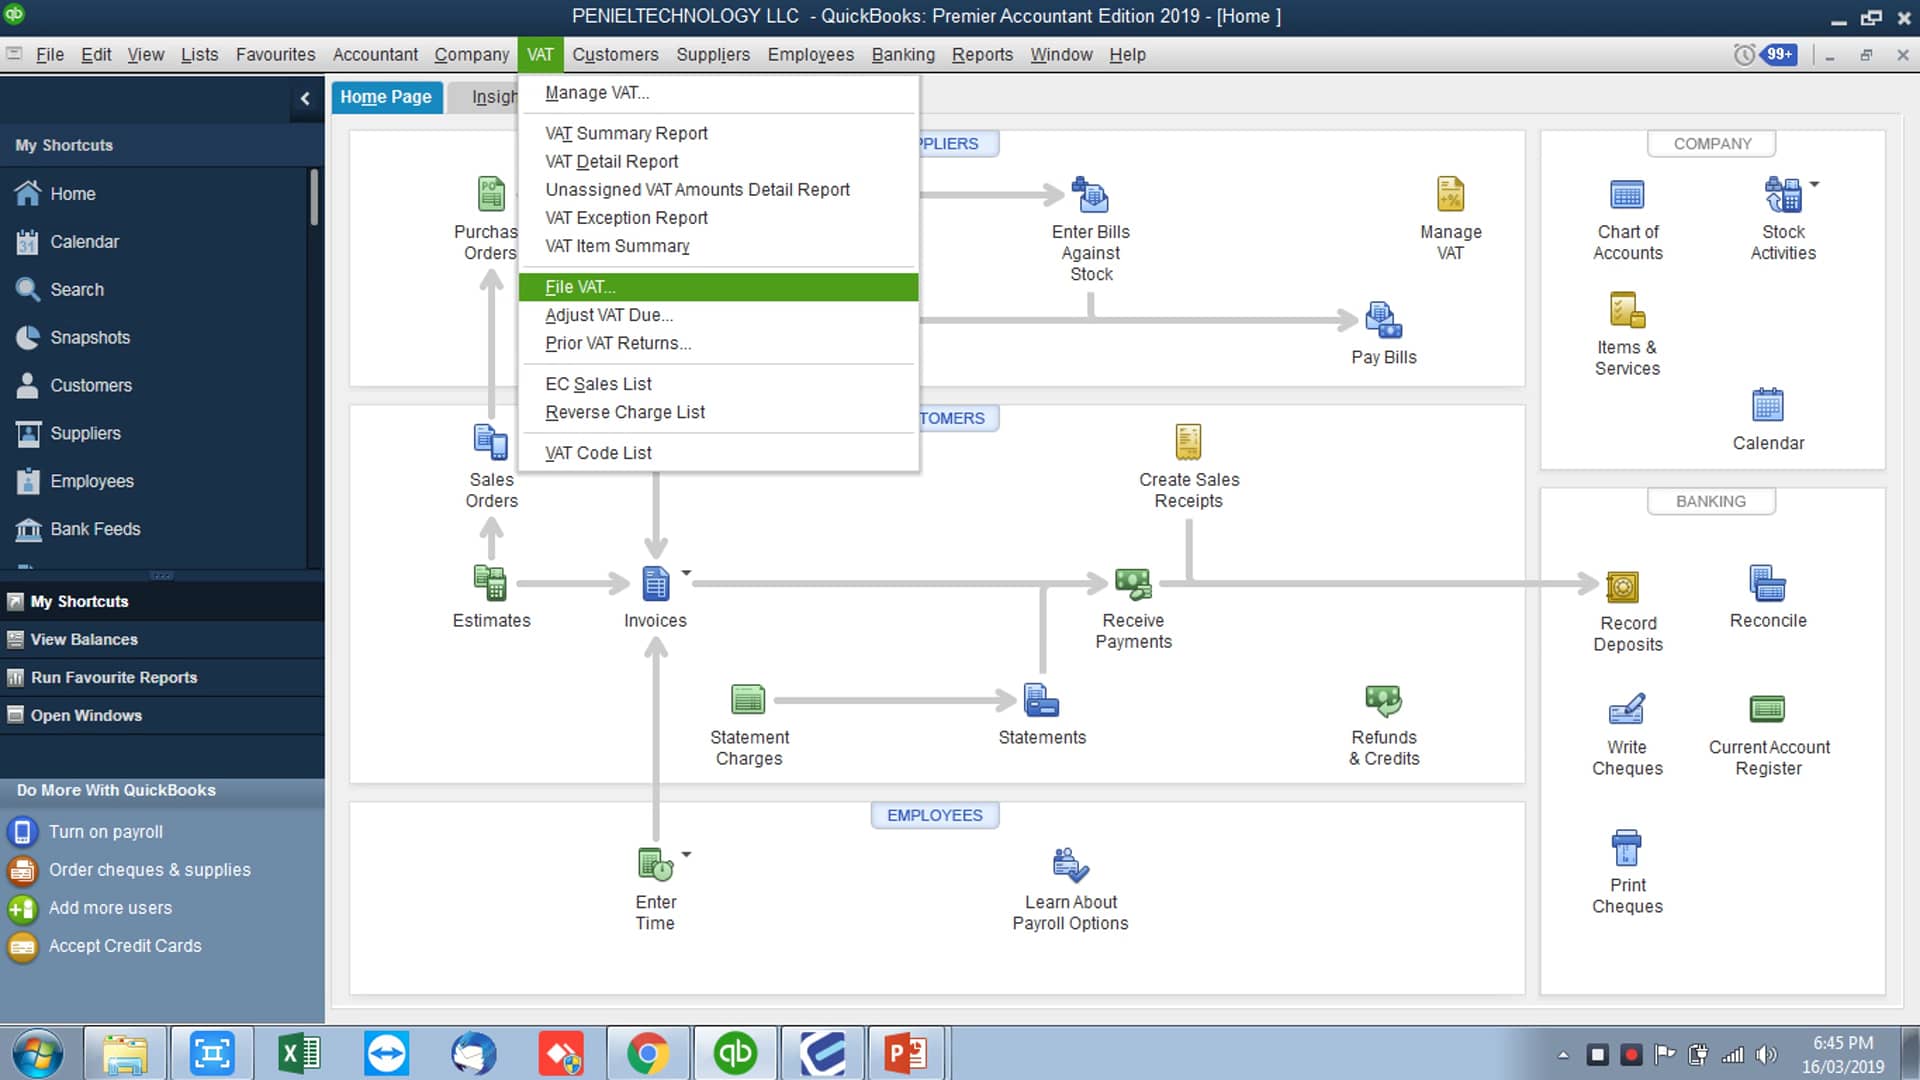Open Chart of Accounts icon
The image size is (1920, 1080).
coord(1627,195)
